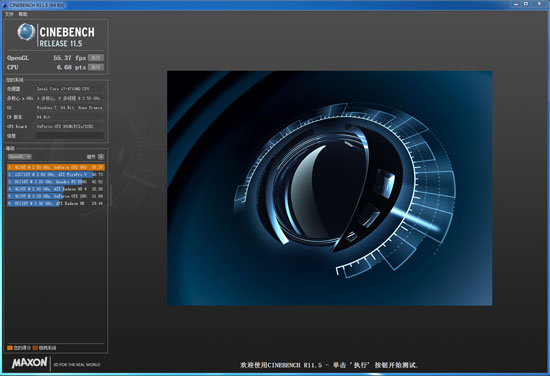Image resolution: width=550 pixels, height=376 pixels.
Task: Click the MAXON logo
Action: coord(29,363)
